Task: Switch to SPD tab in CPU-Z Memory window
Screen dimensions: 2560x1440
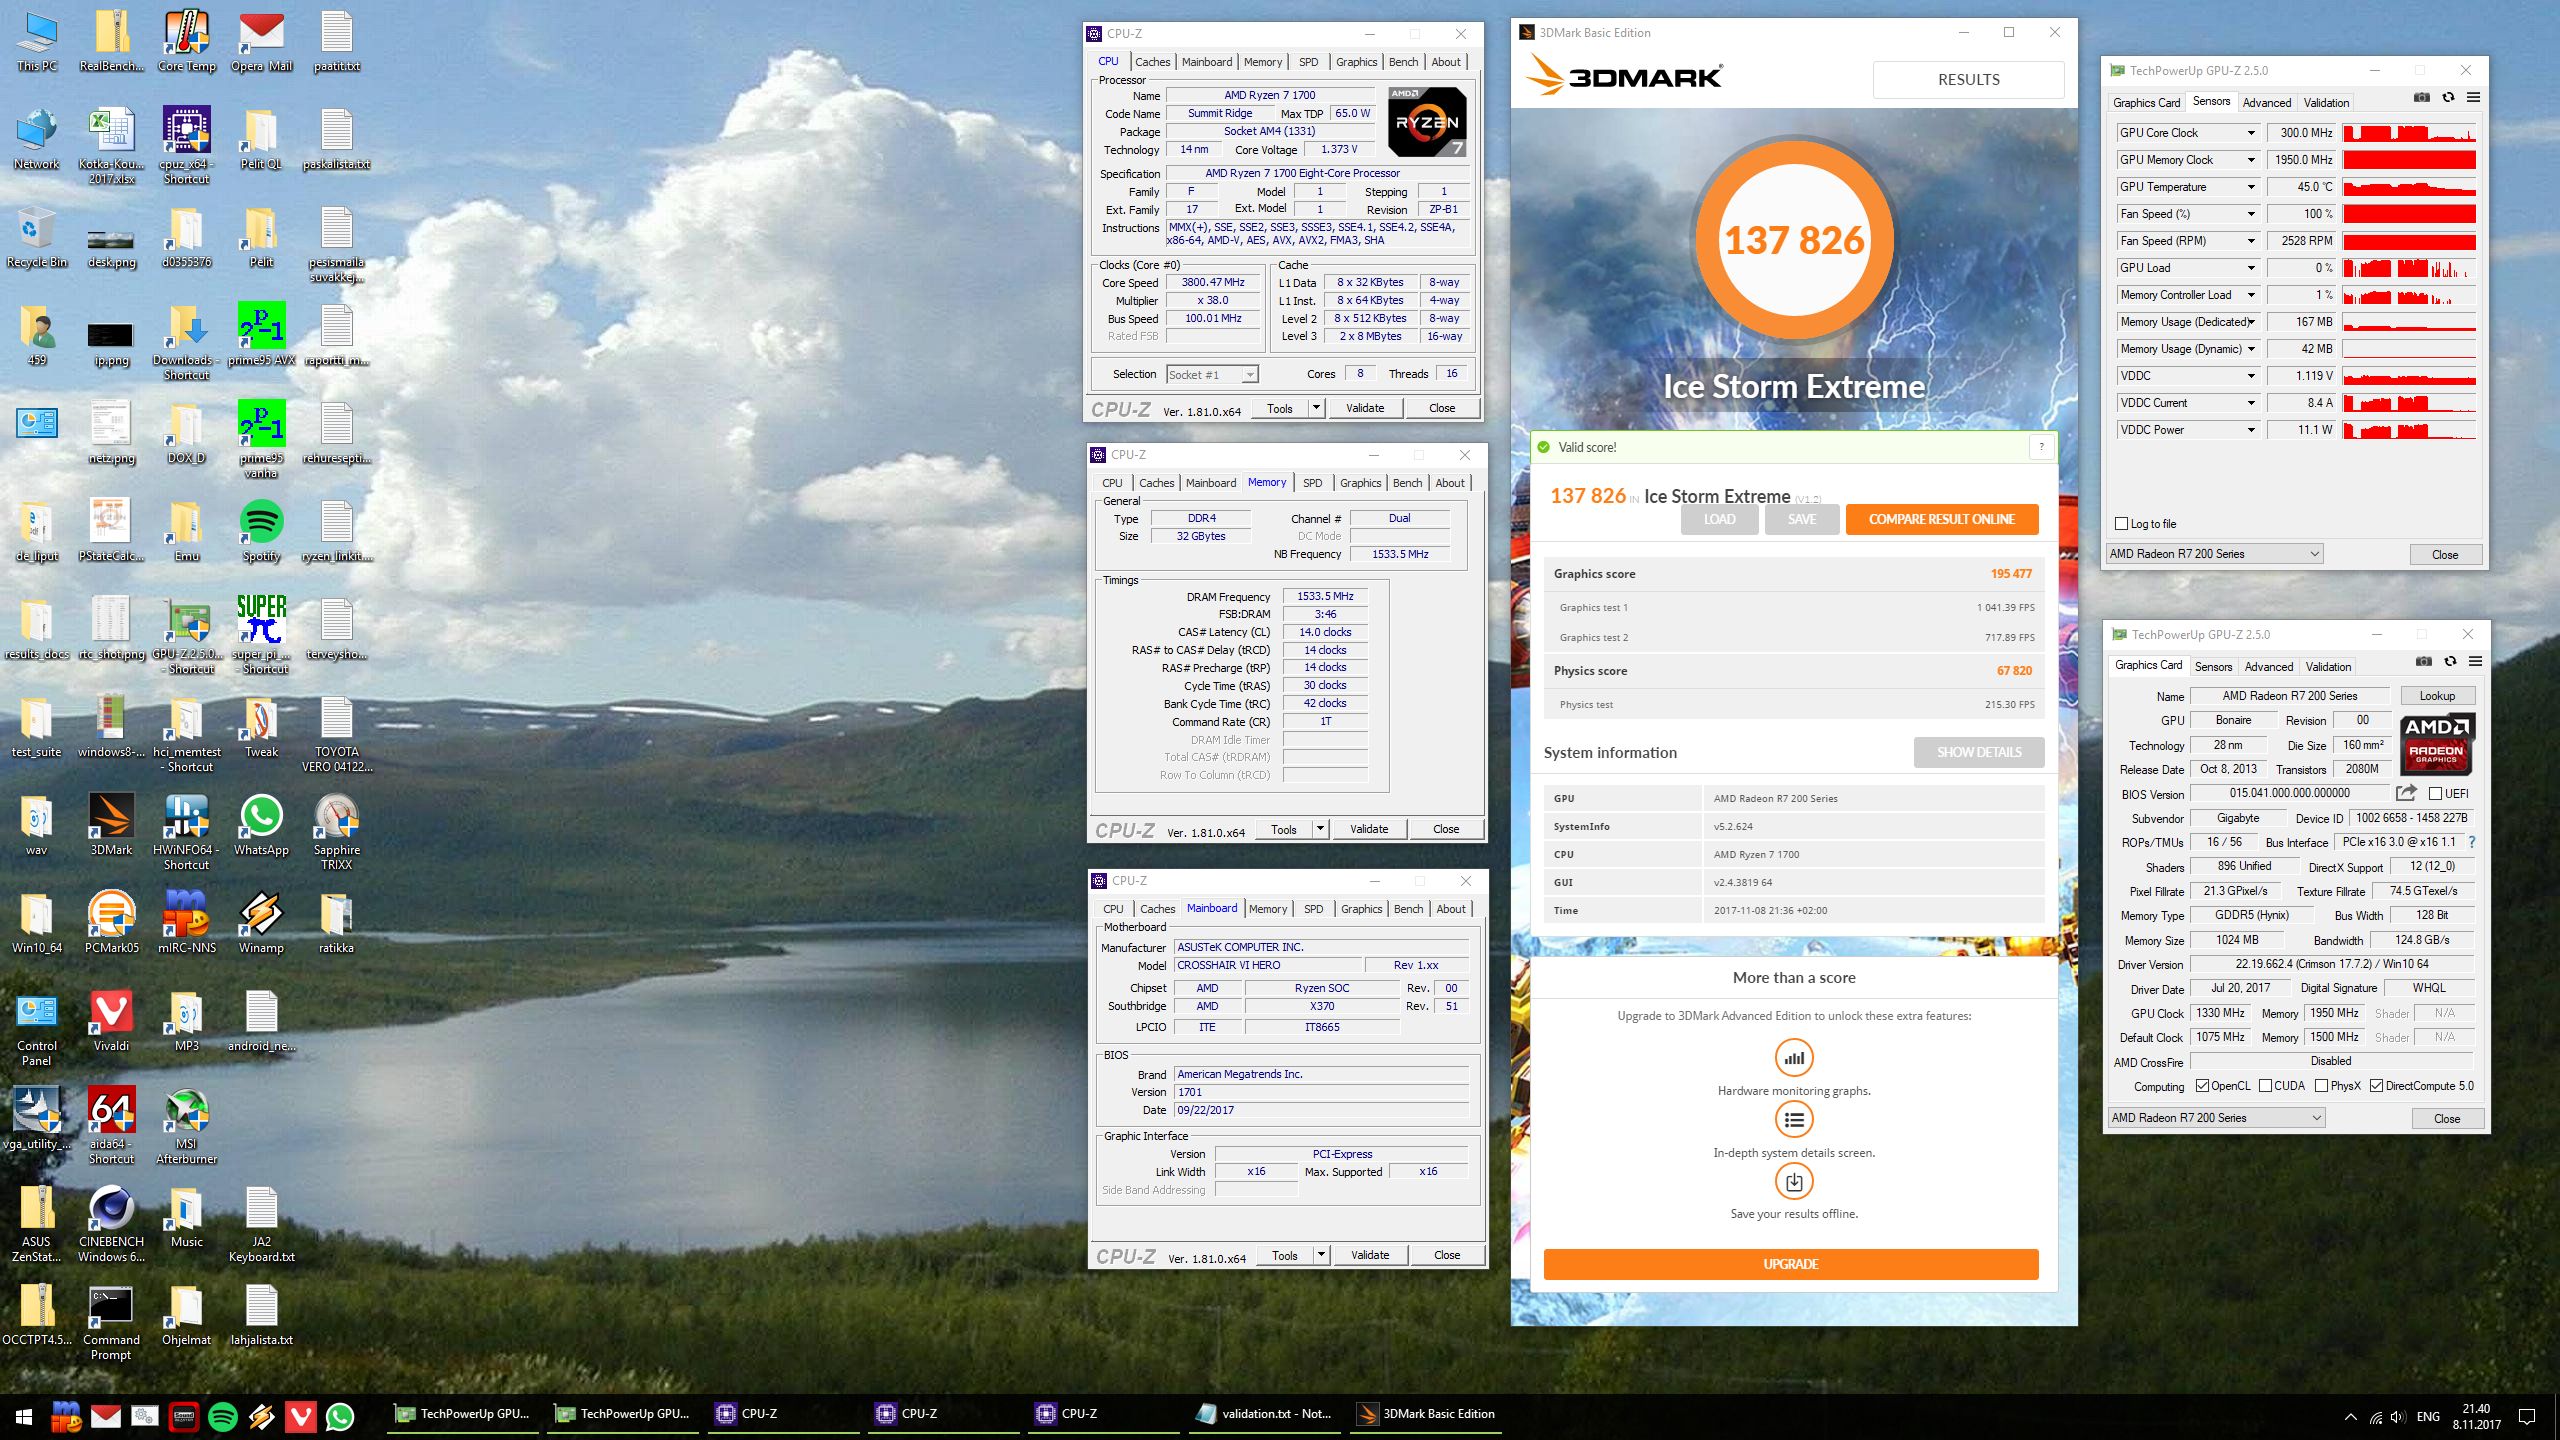Action: click(1312, 483)
